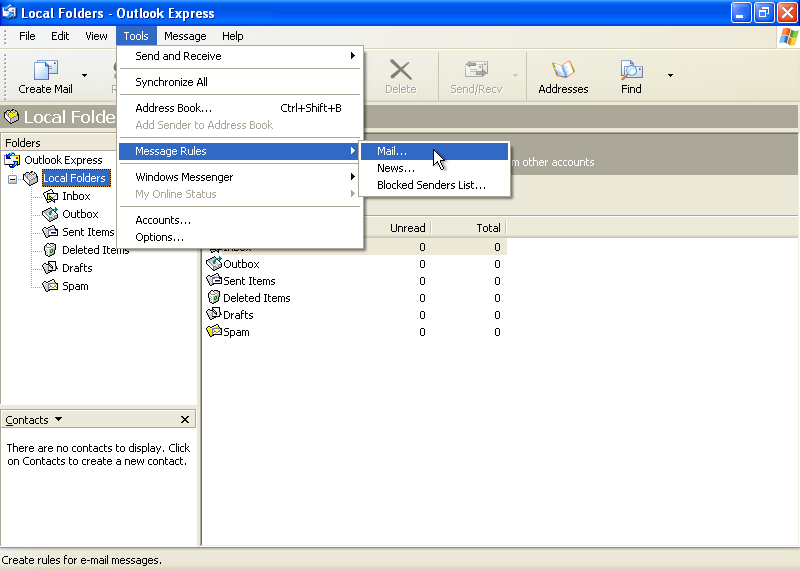Image resolution: width=800 pixels, height=570 pixels.
Task: Select Deleted Items icon in the folder tree
Action: (x=50, y=250)
